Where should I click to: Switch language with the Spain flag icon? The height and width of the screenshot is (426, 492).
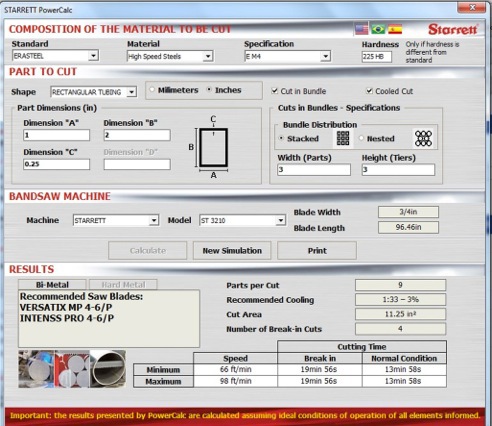(395, 29)
